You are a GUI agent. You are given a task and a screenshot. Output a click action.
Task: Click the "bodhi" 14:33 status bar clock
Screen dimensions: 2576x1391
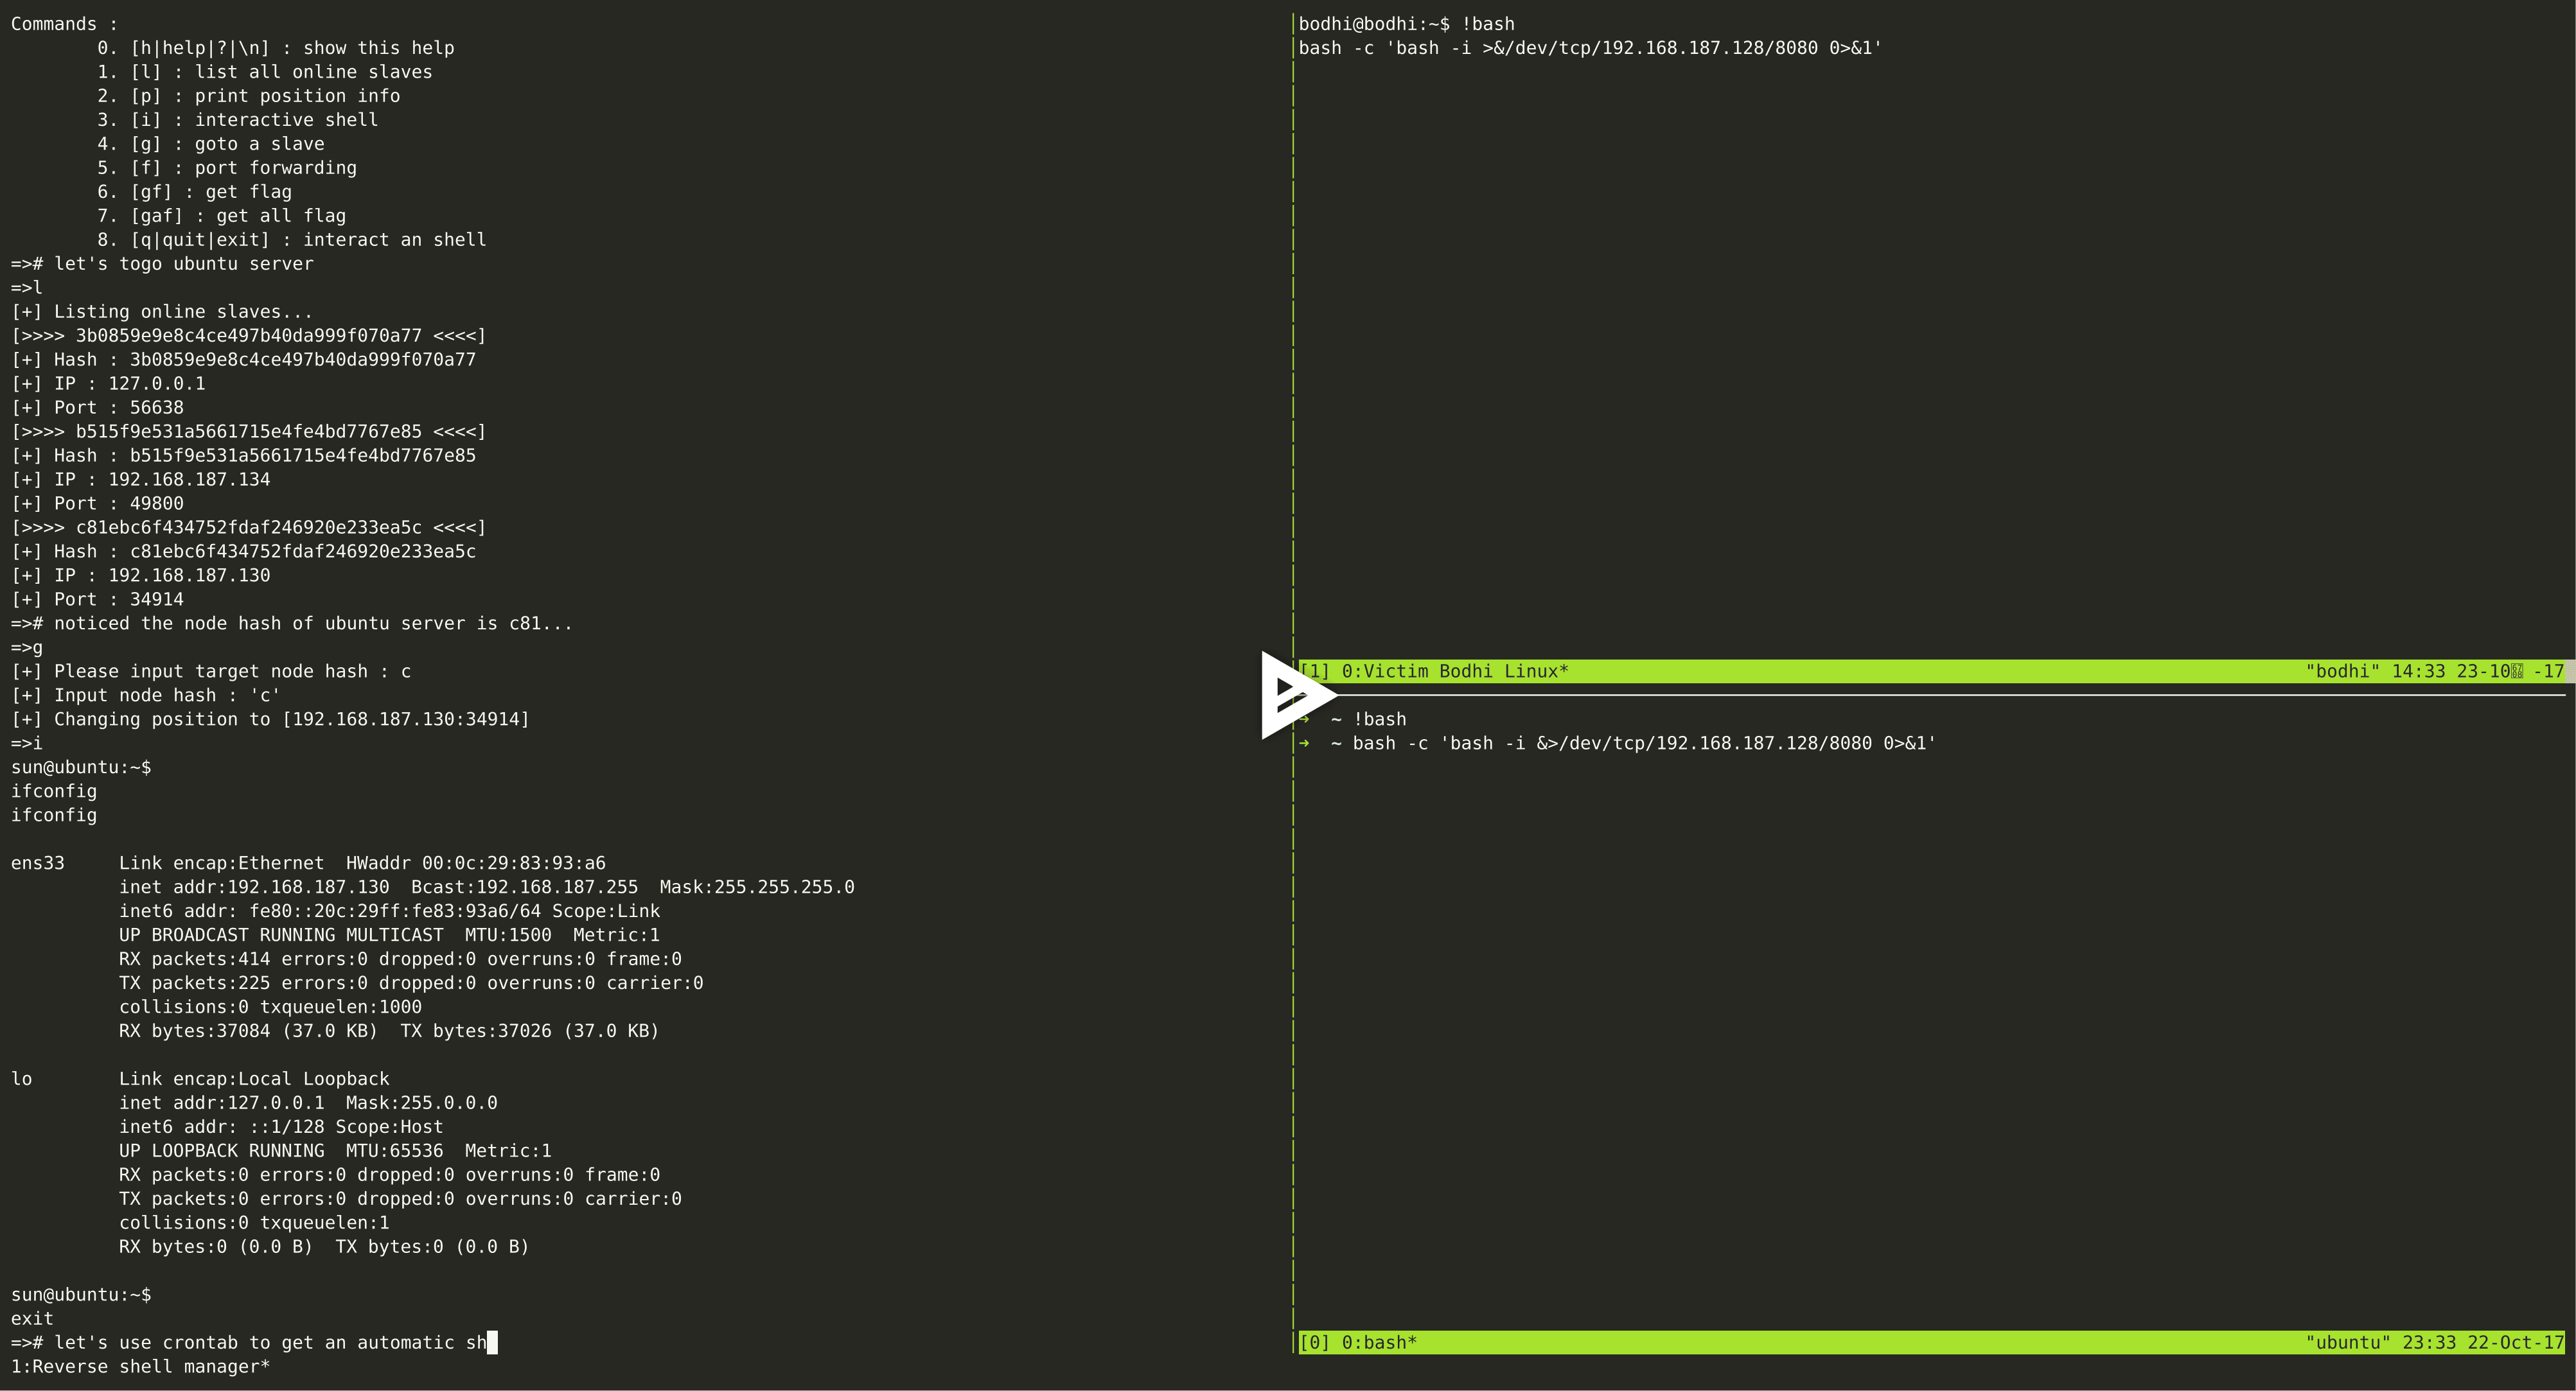point(2434,672)
